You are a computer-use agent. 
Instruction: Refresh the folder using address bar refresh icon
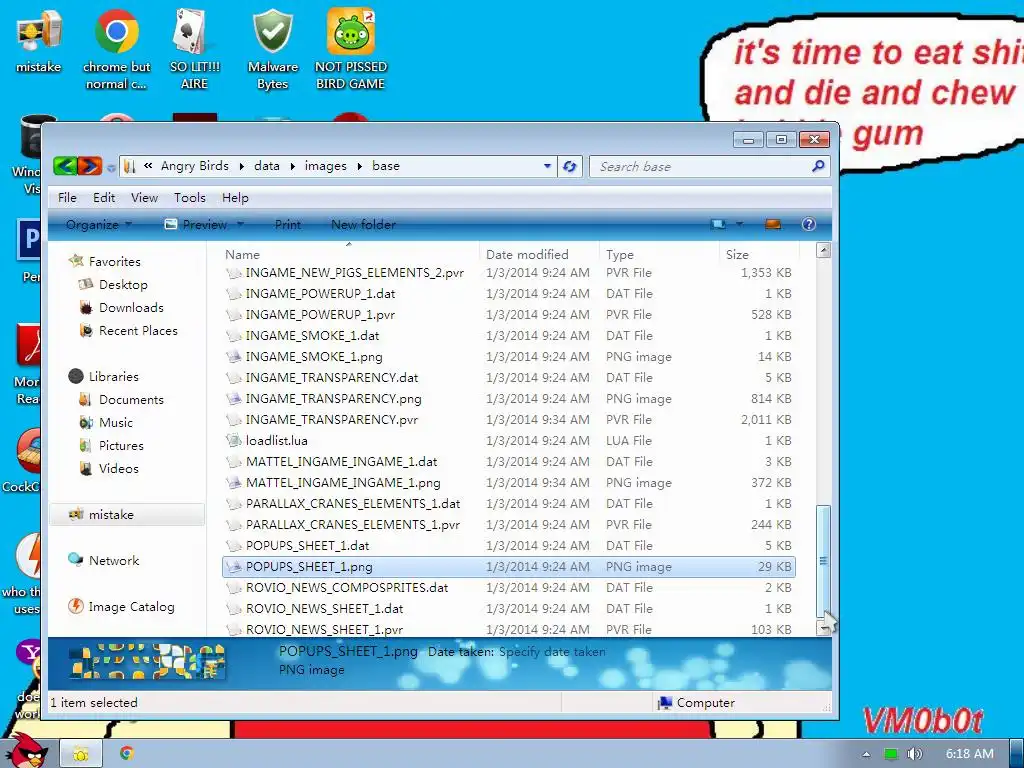point(569,167)
